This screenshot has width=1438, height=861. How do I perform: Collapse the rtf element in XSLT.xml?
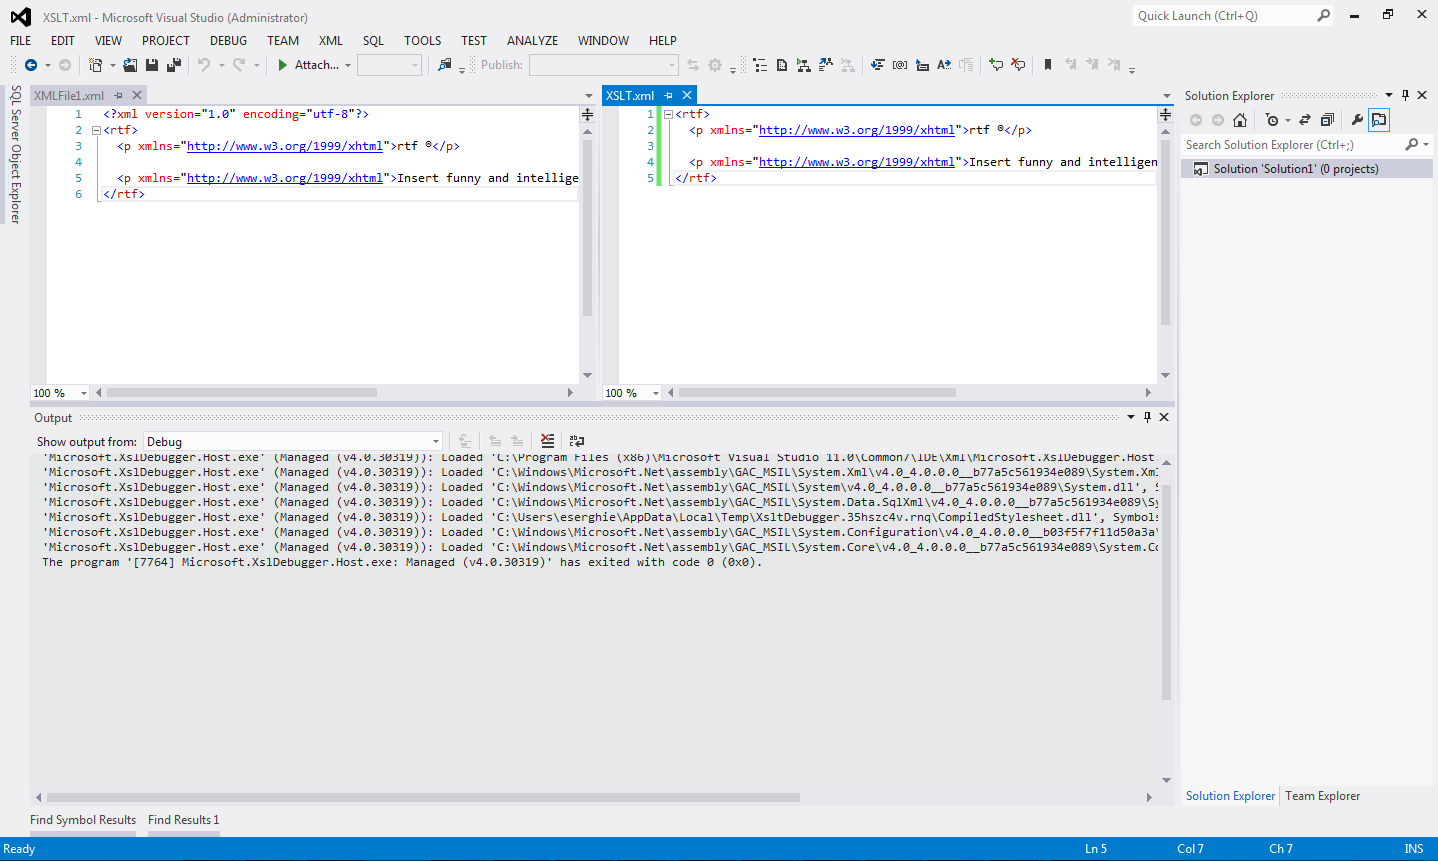(666, 113)
